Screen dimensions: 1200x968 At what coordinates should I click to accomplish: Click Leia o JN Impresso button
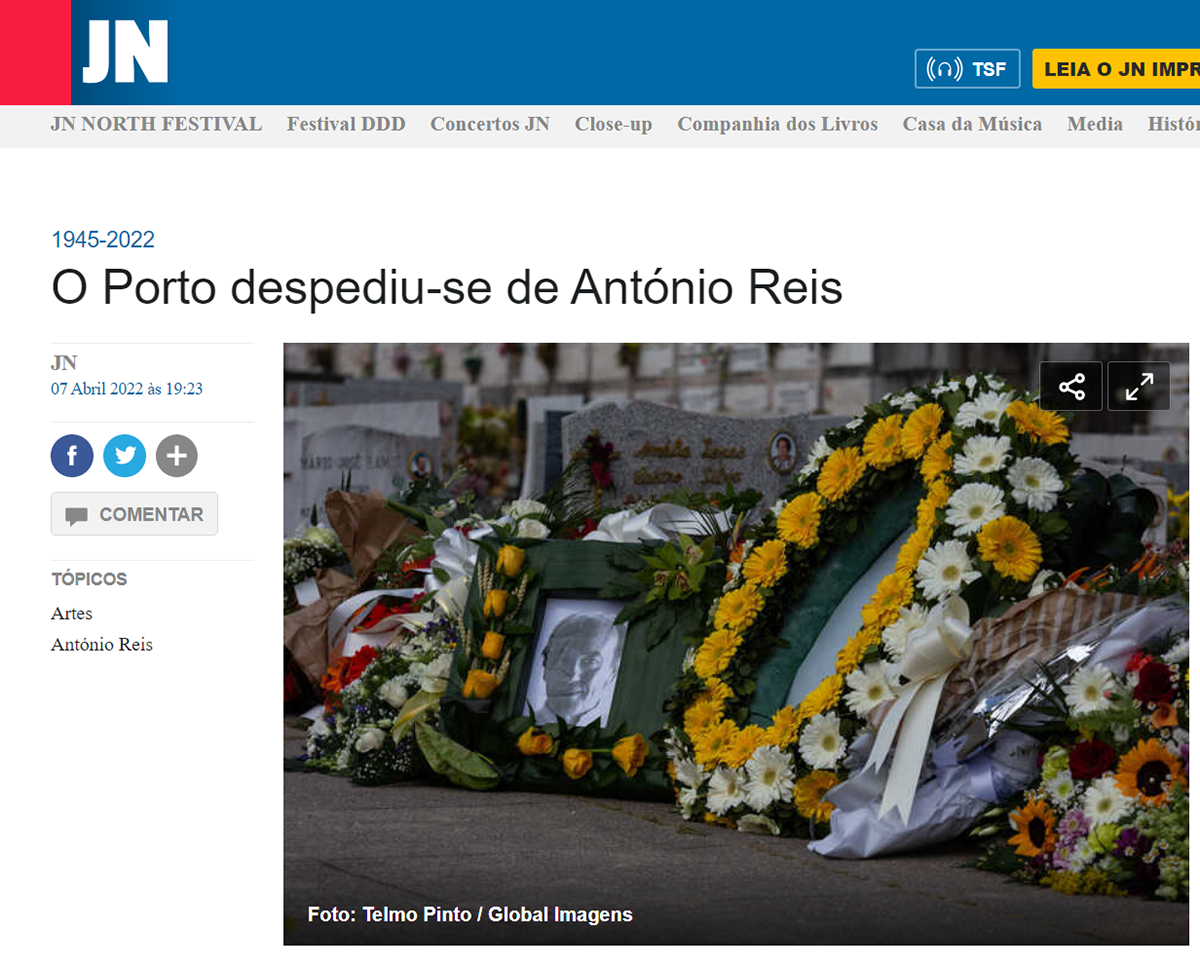point(1116,69)
